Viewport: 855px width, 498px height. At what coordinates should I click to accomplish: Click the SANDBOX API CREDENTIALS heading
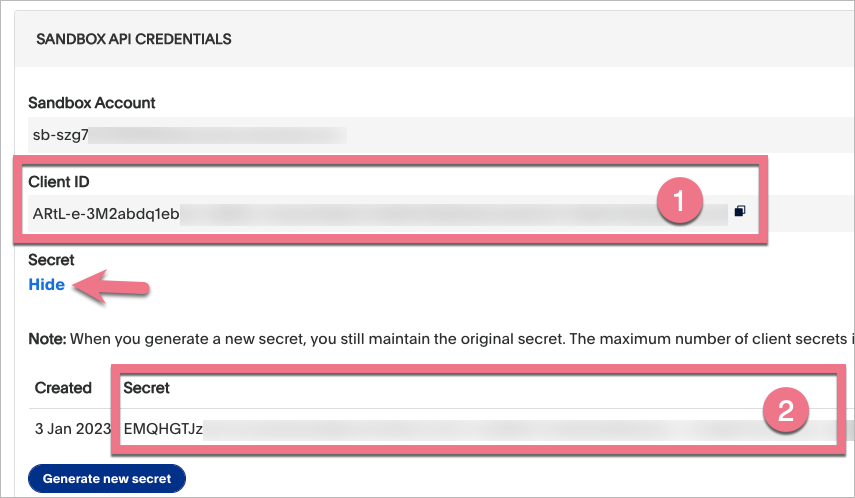[x=134, y=40]
